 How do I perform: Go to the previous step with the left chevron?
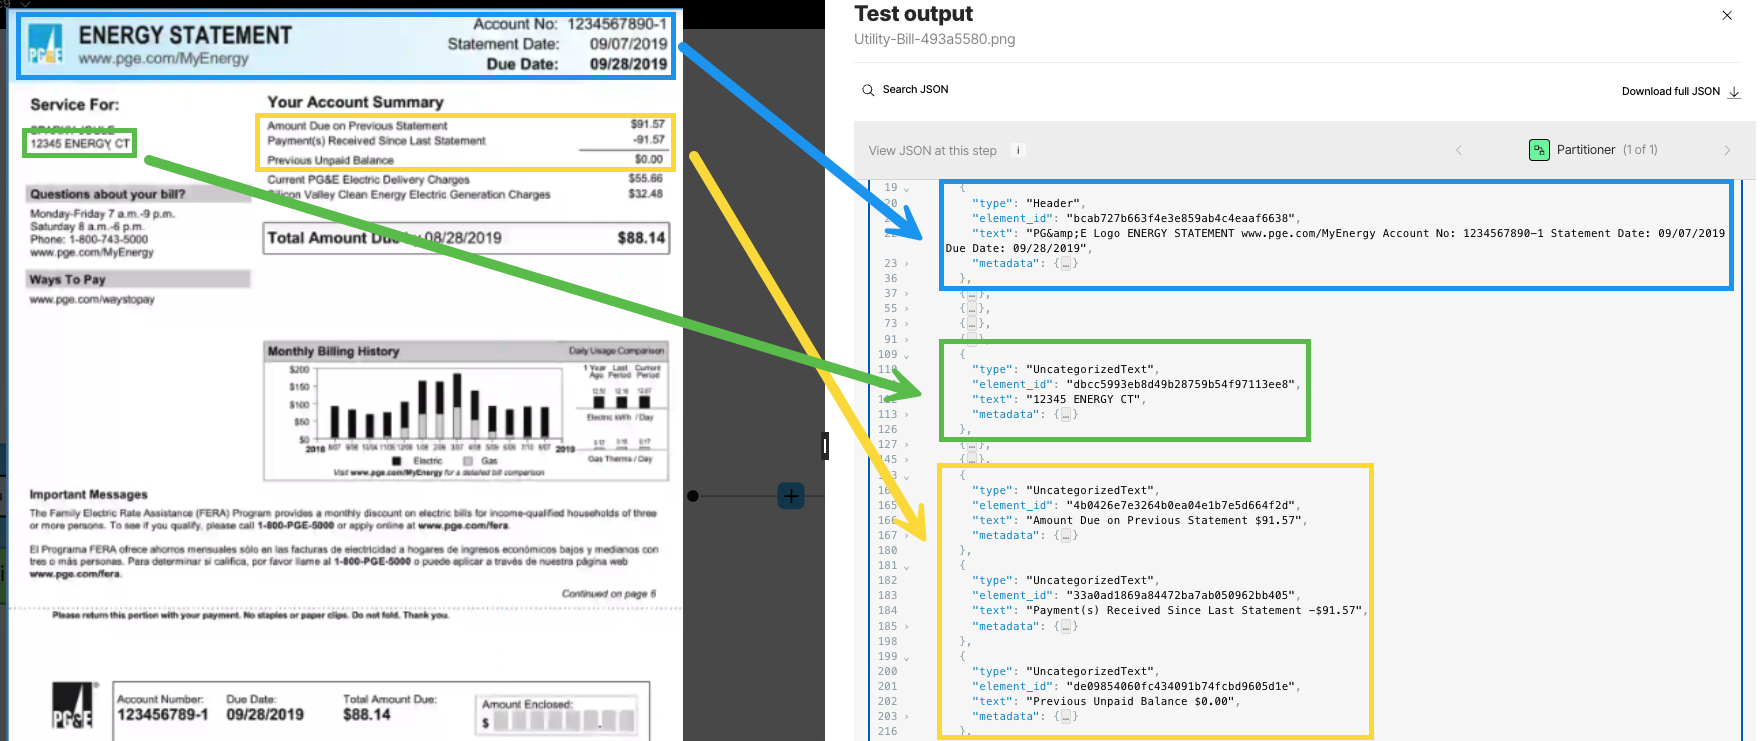(1458, 150)
